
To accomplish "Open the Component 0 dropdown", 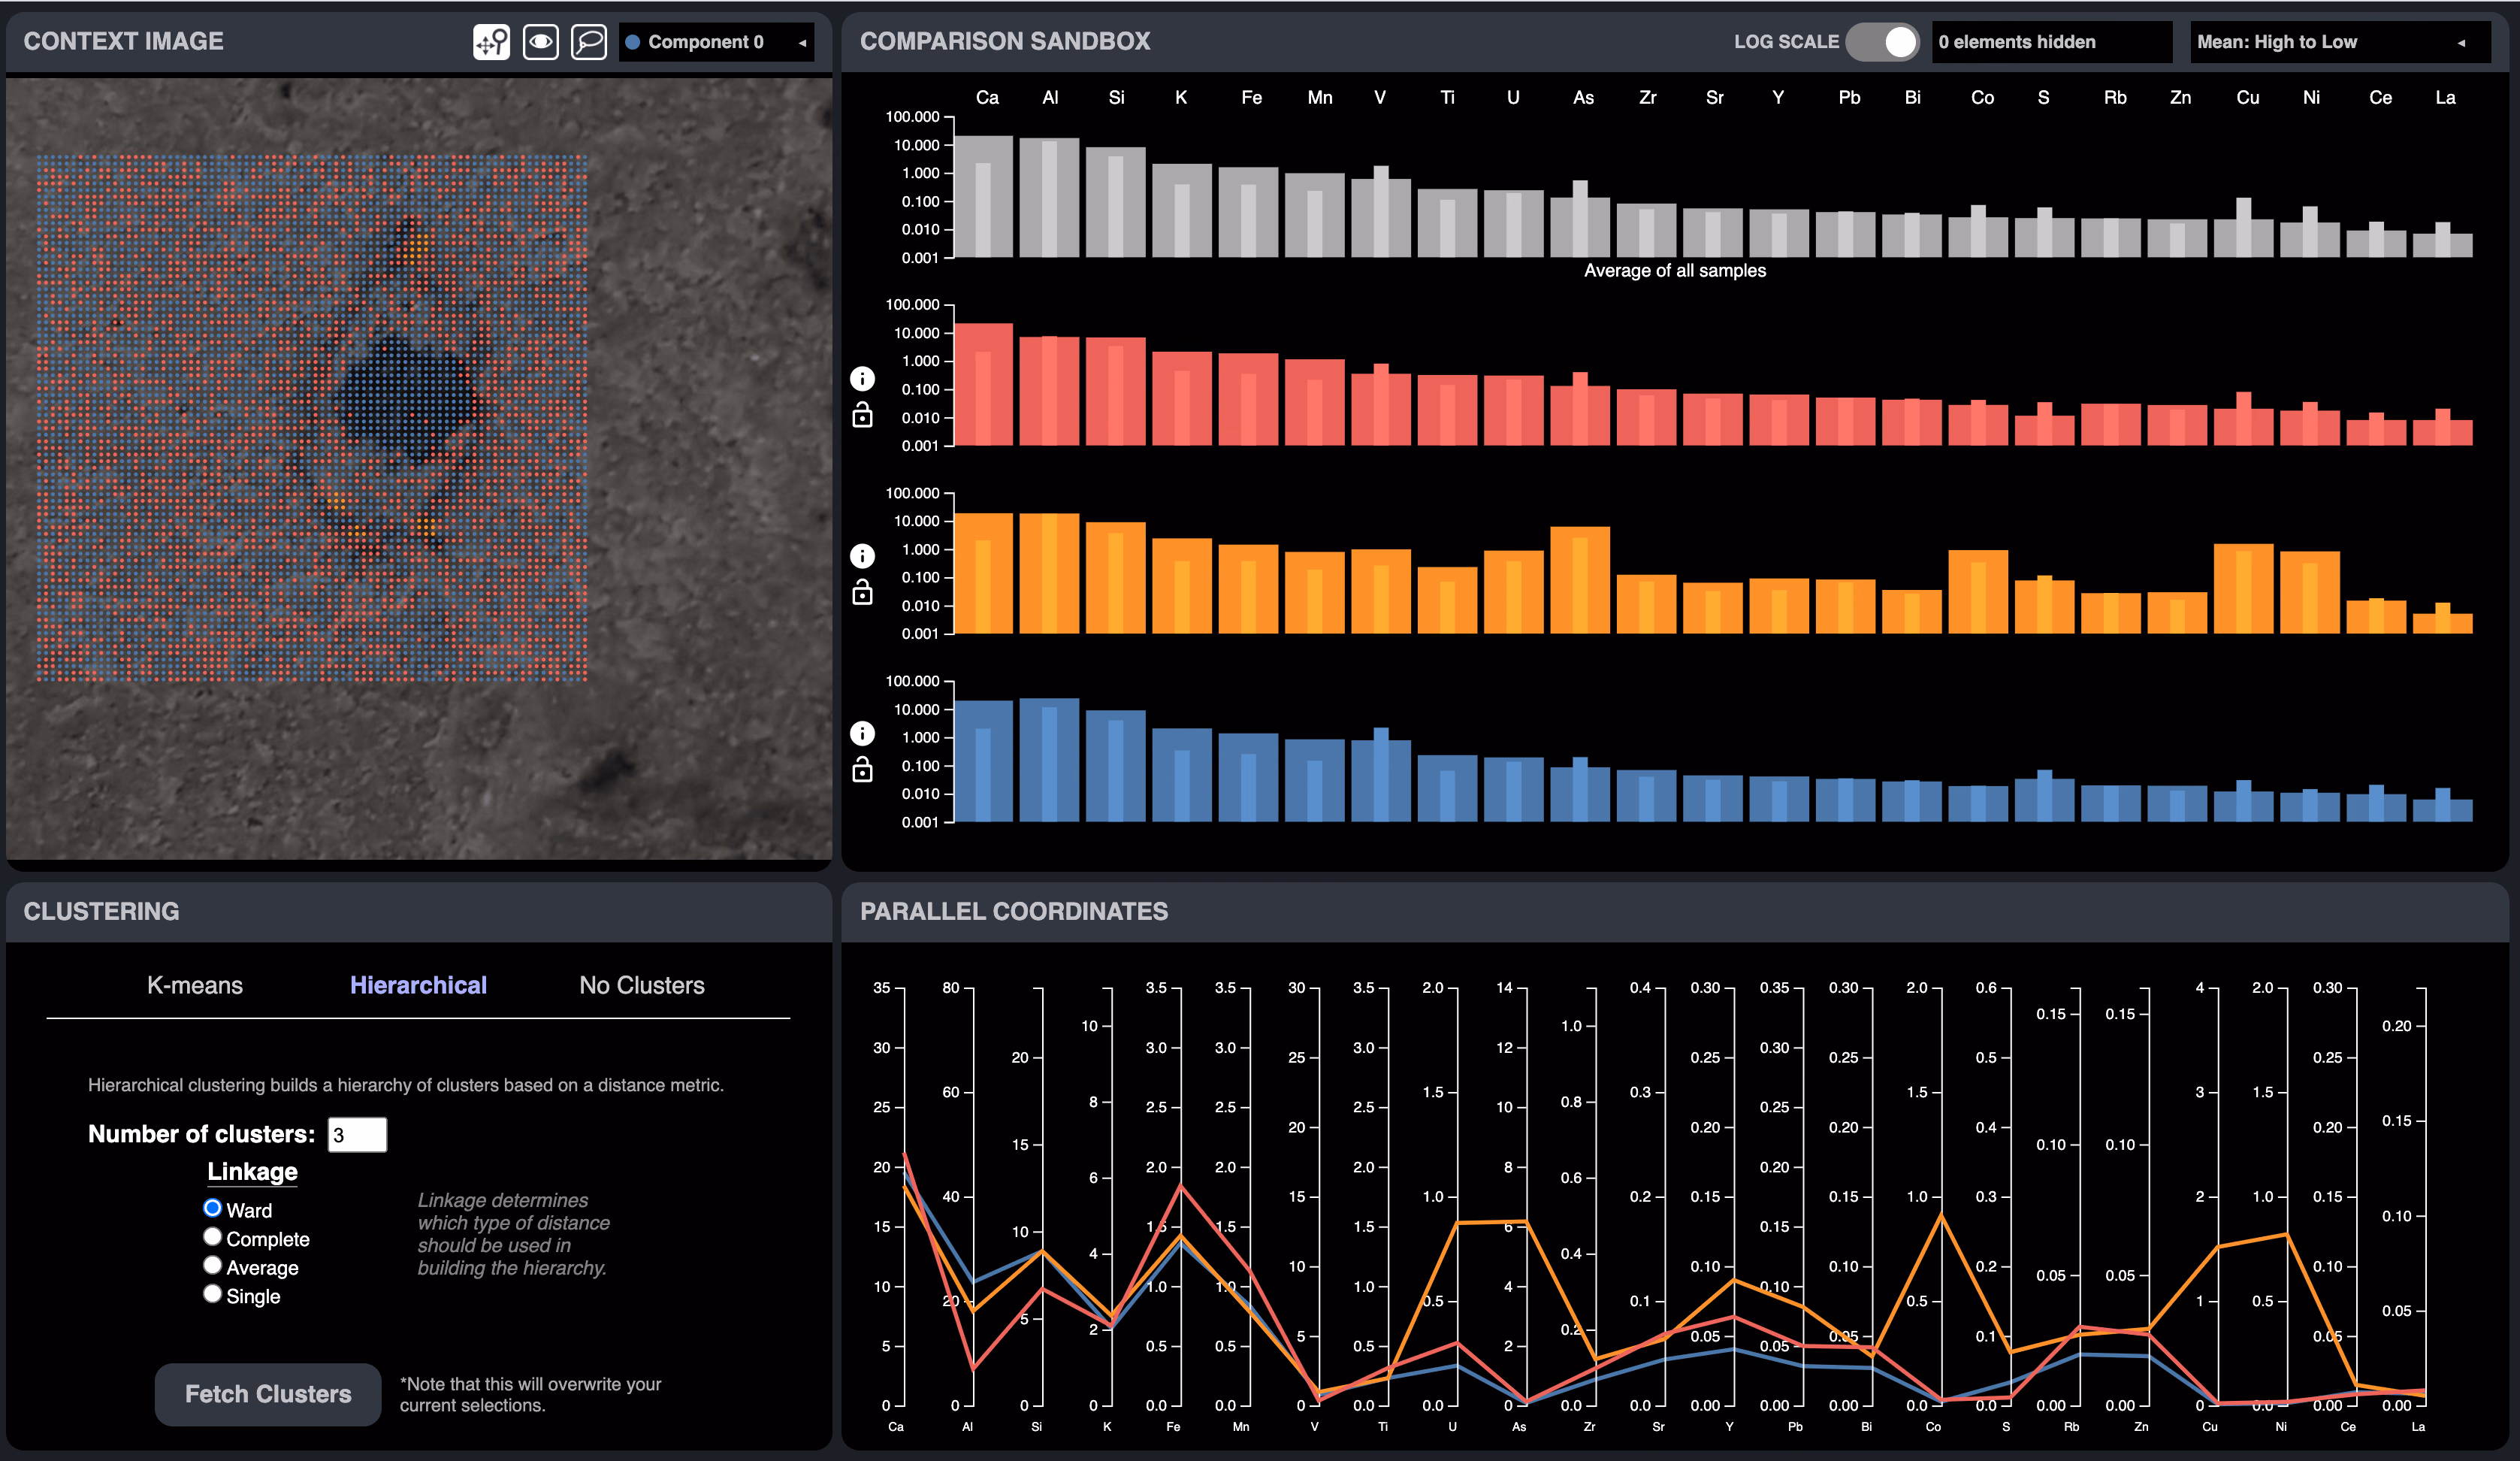I will 716,42.
